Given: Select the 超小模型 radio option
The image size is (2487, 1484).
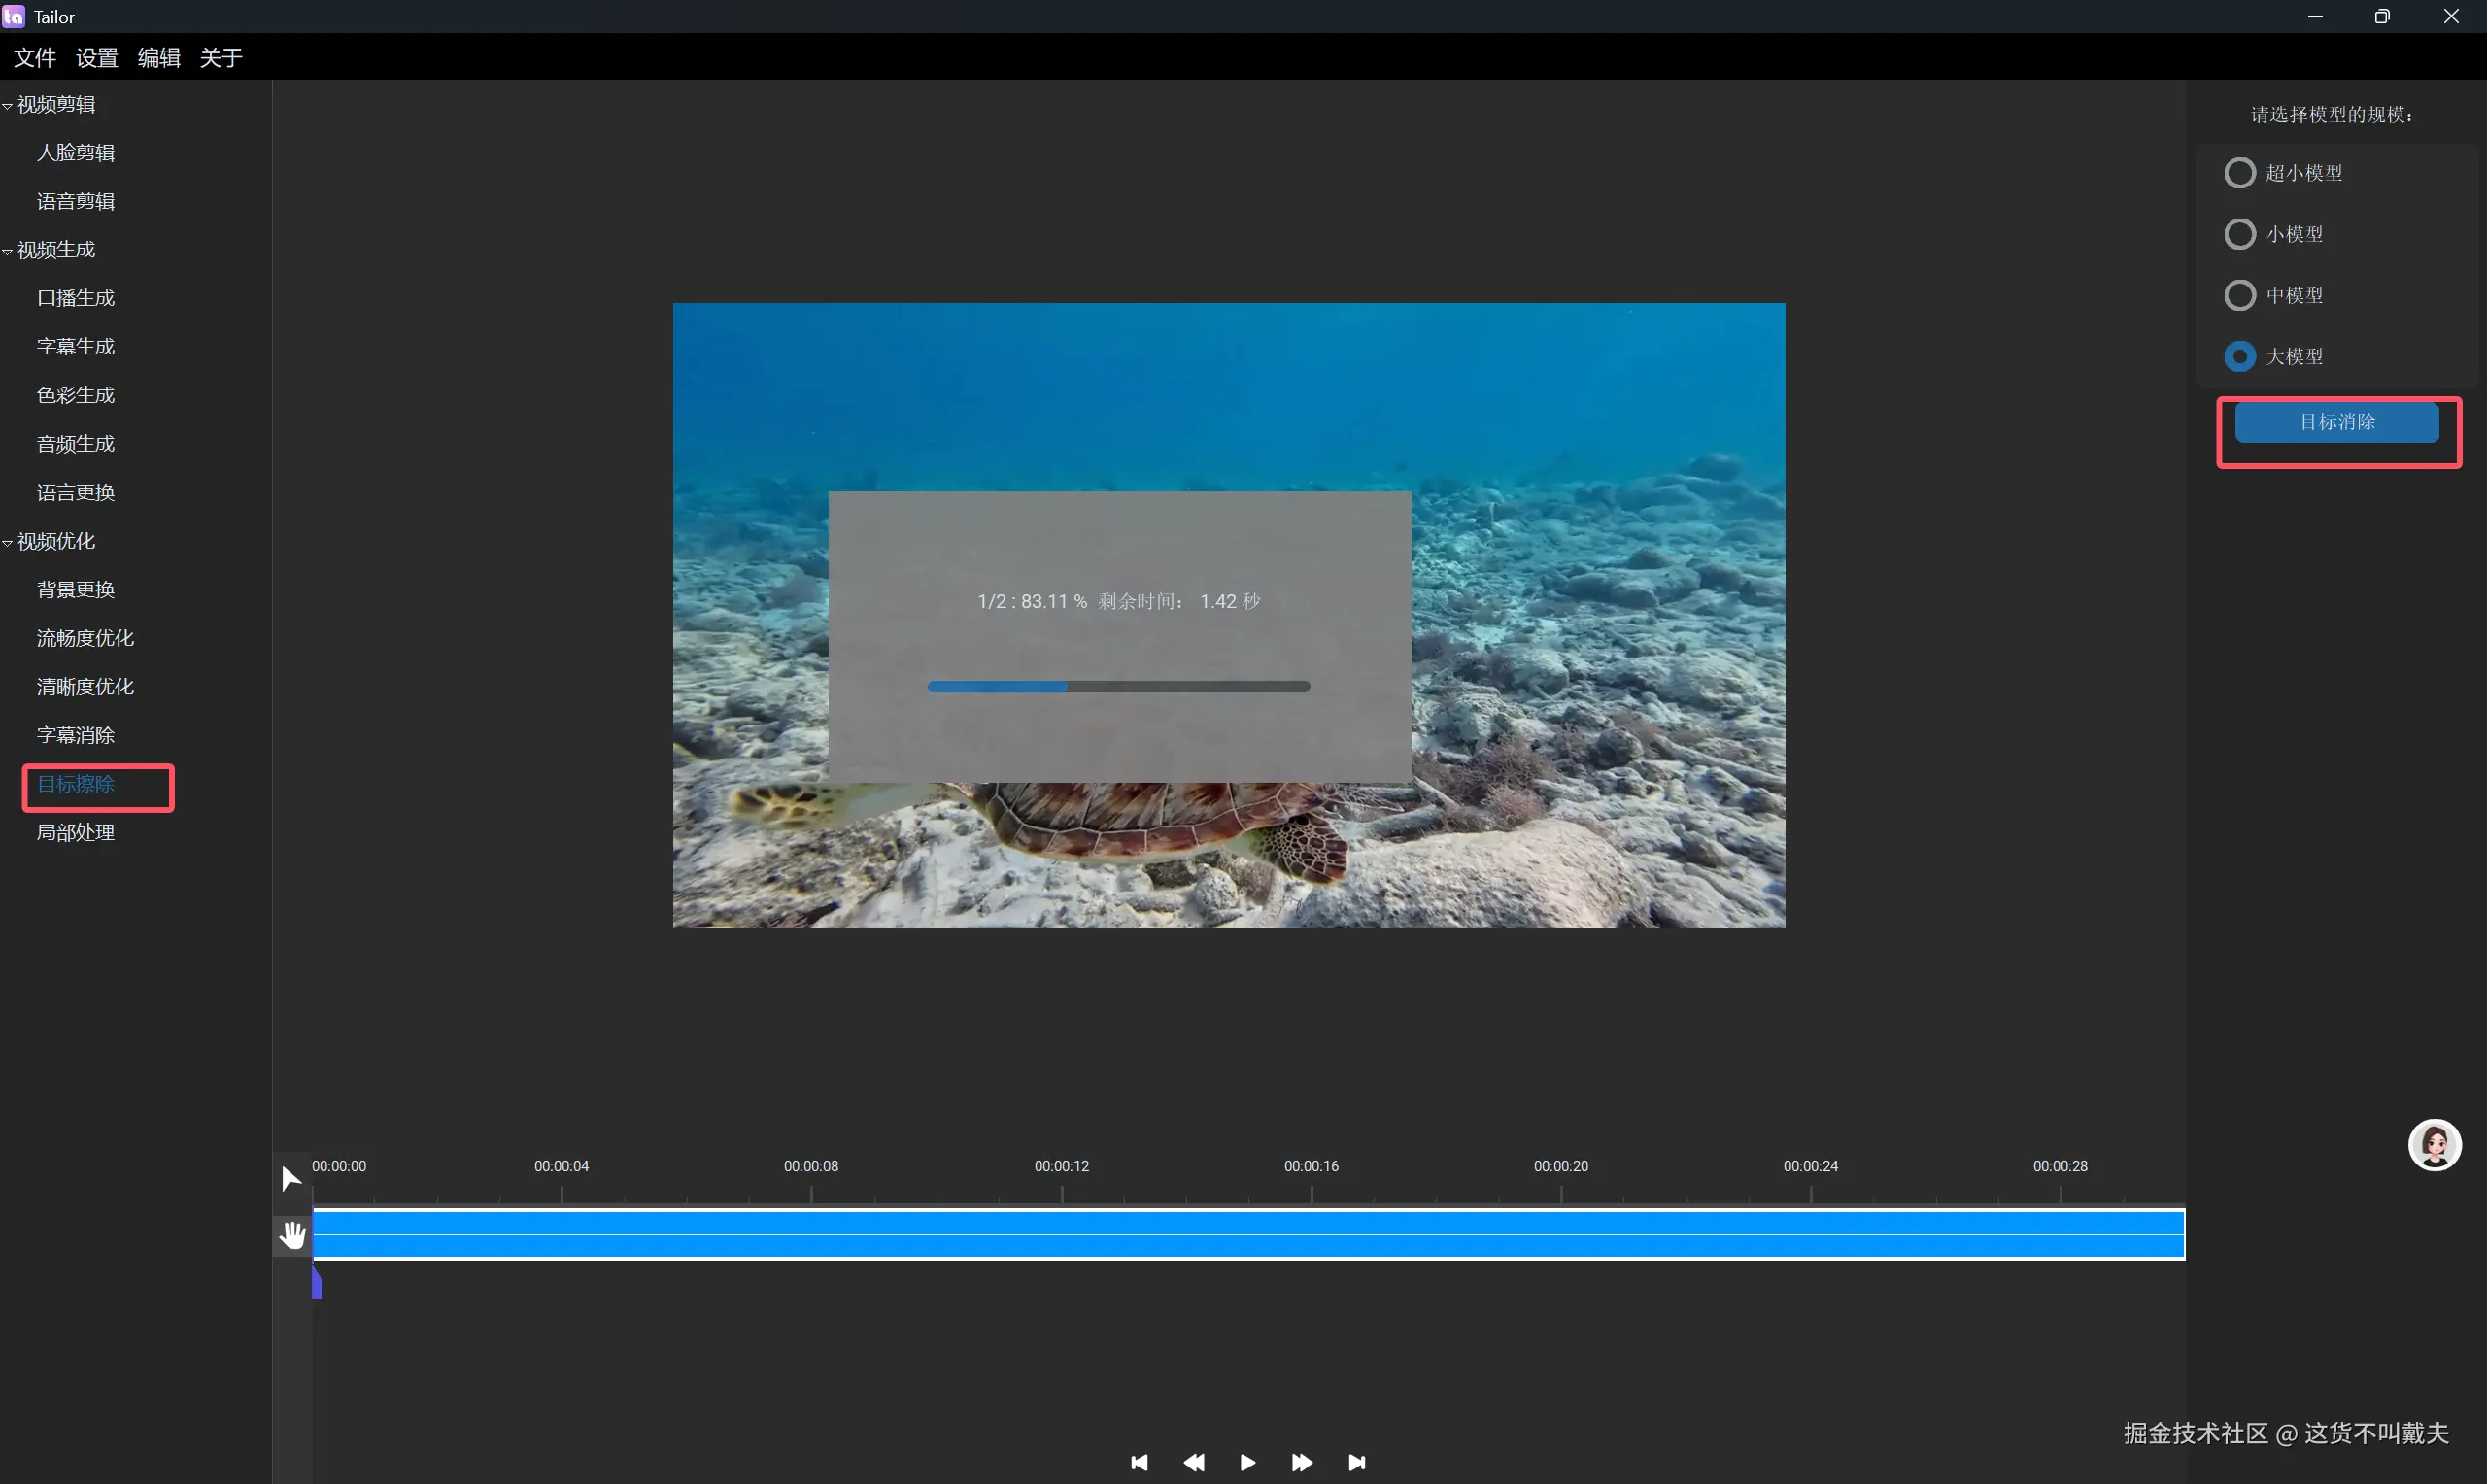Looking at the screenshot, I should point(2239,173).
